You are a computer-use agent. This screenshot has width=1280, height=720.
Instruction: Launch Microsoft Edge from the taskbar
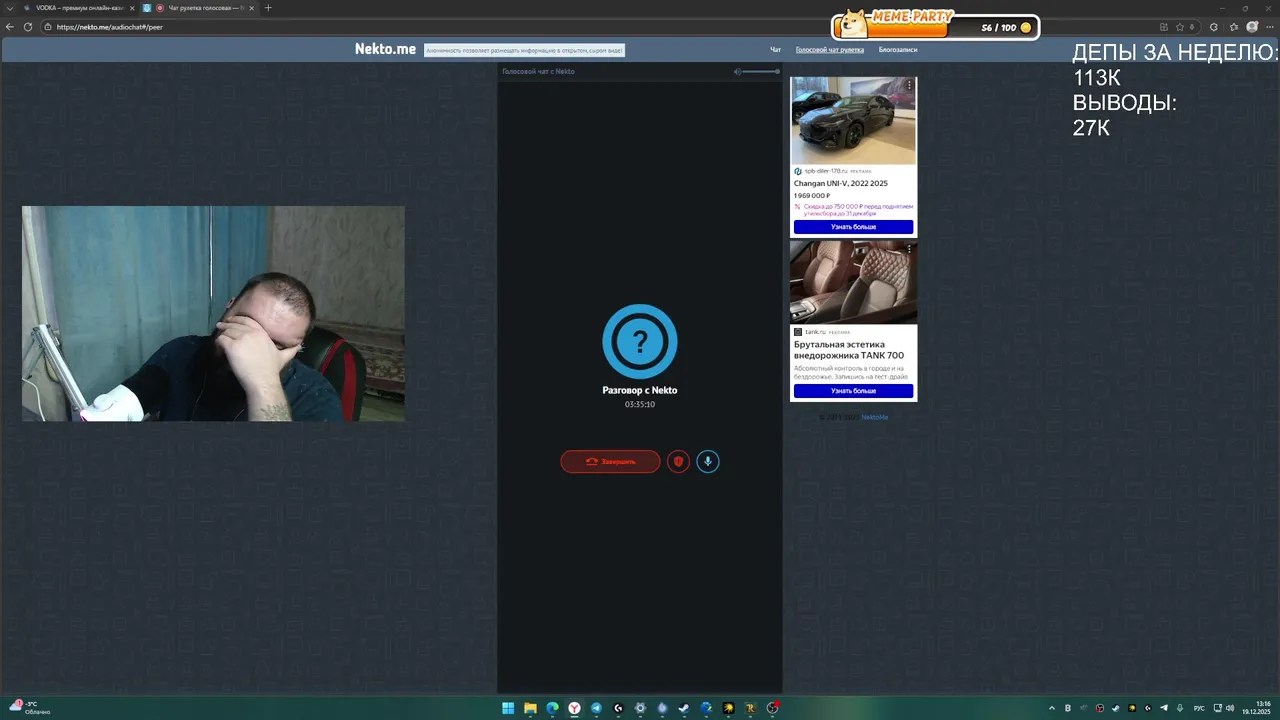(552, 708)
